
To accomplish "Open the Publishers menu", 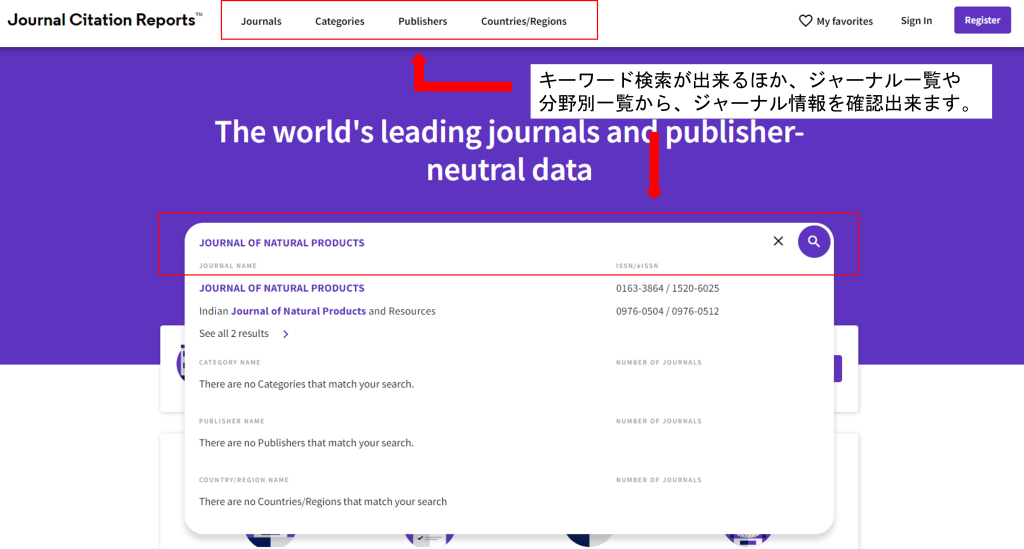I will pos(423,21).
